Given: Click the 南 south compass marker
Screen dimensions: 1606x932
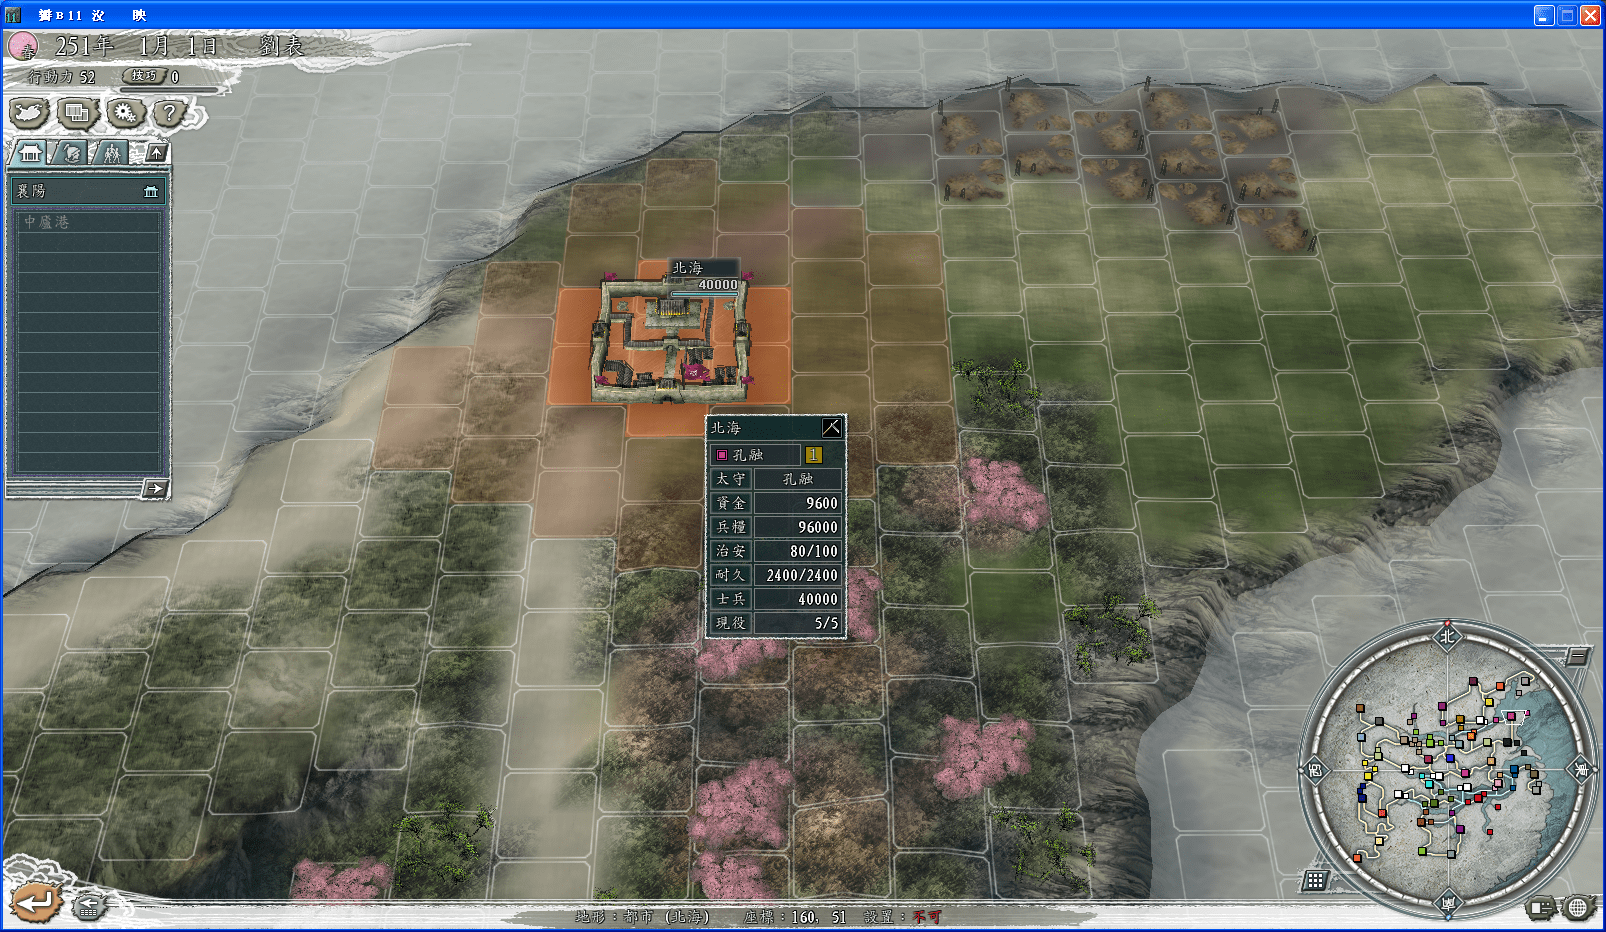Looking at the screenshot, I should pos(1448,903).
